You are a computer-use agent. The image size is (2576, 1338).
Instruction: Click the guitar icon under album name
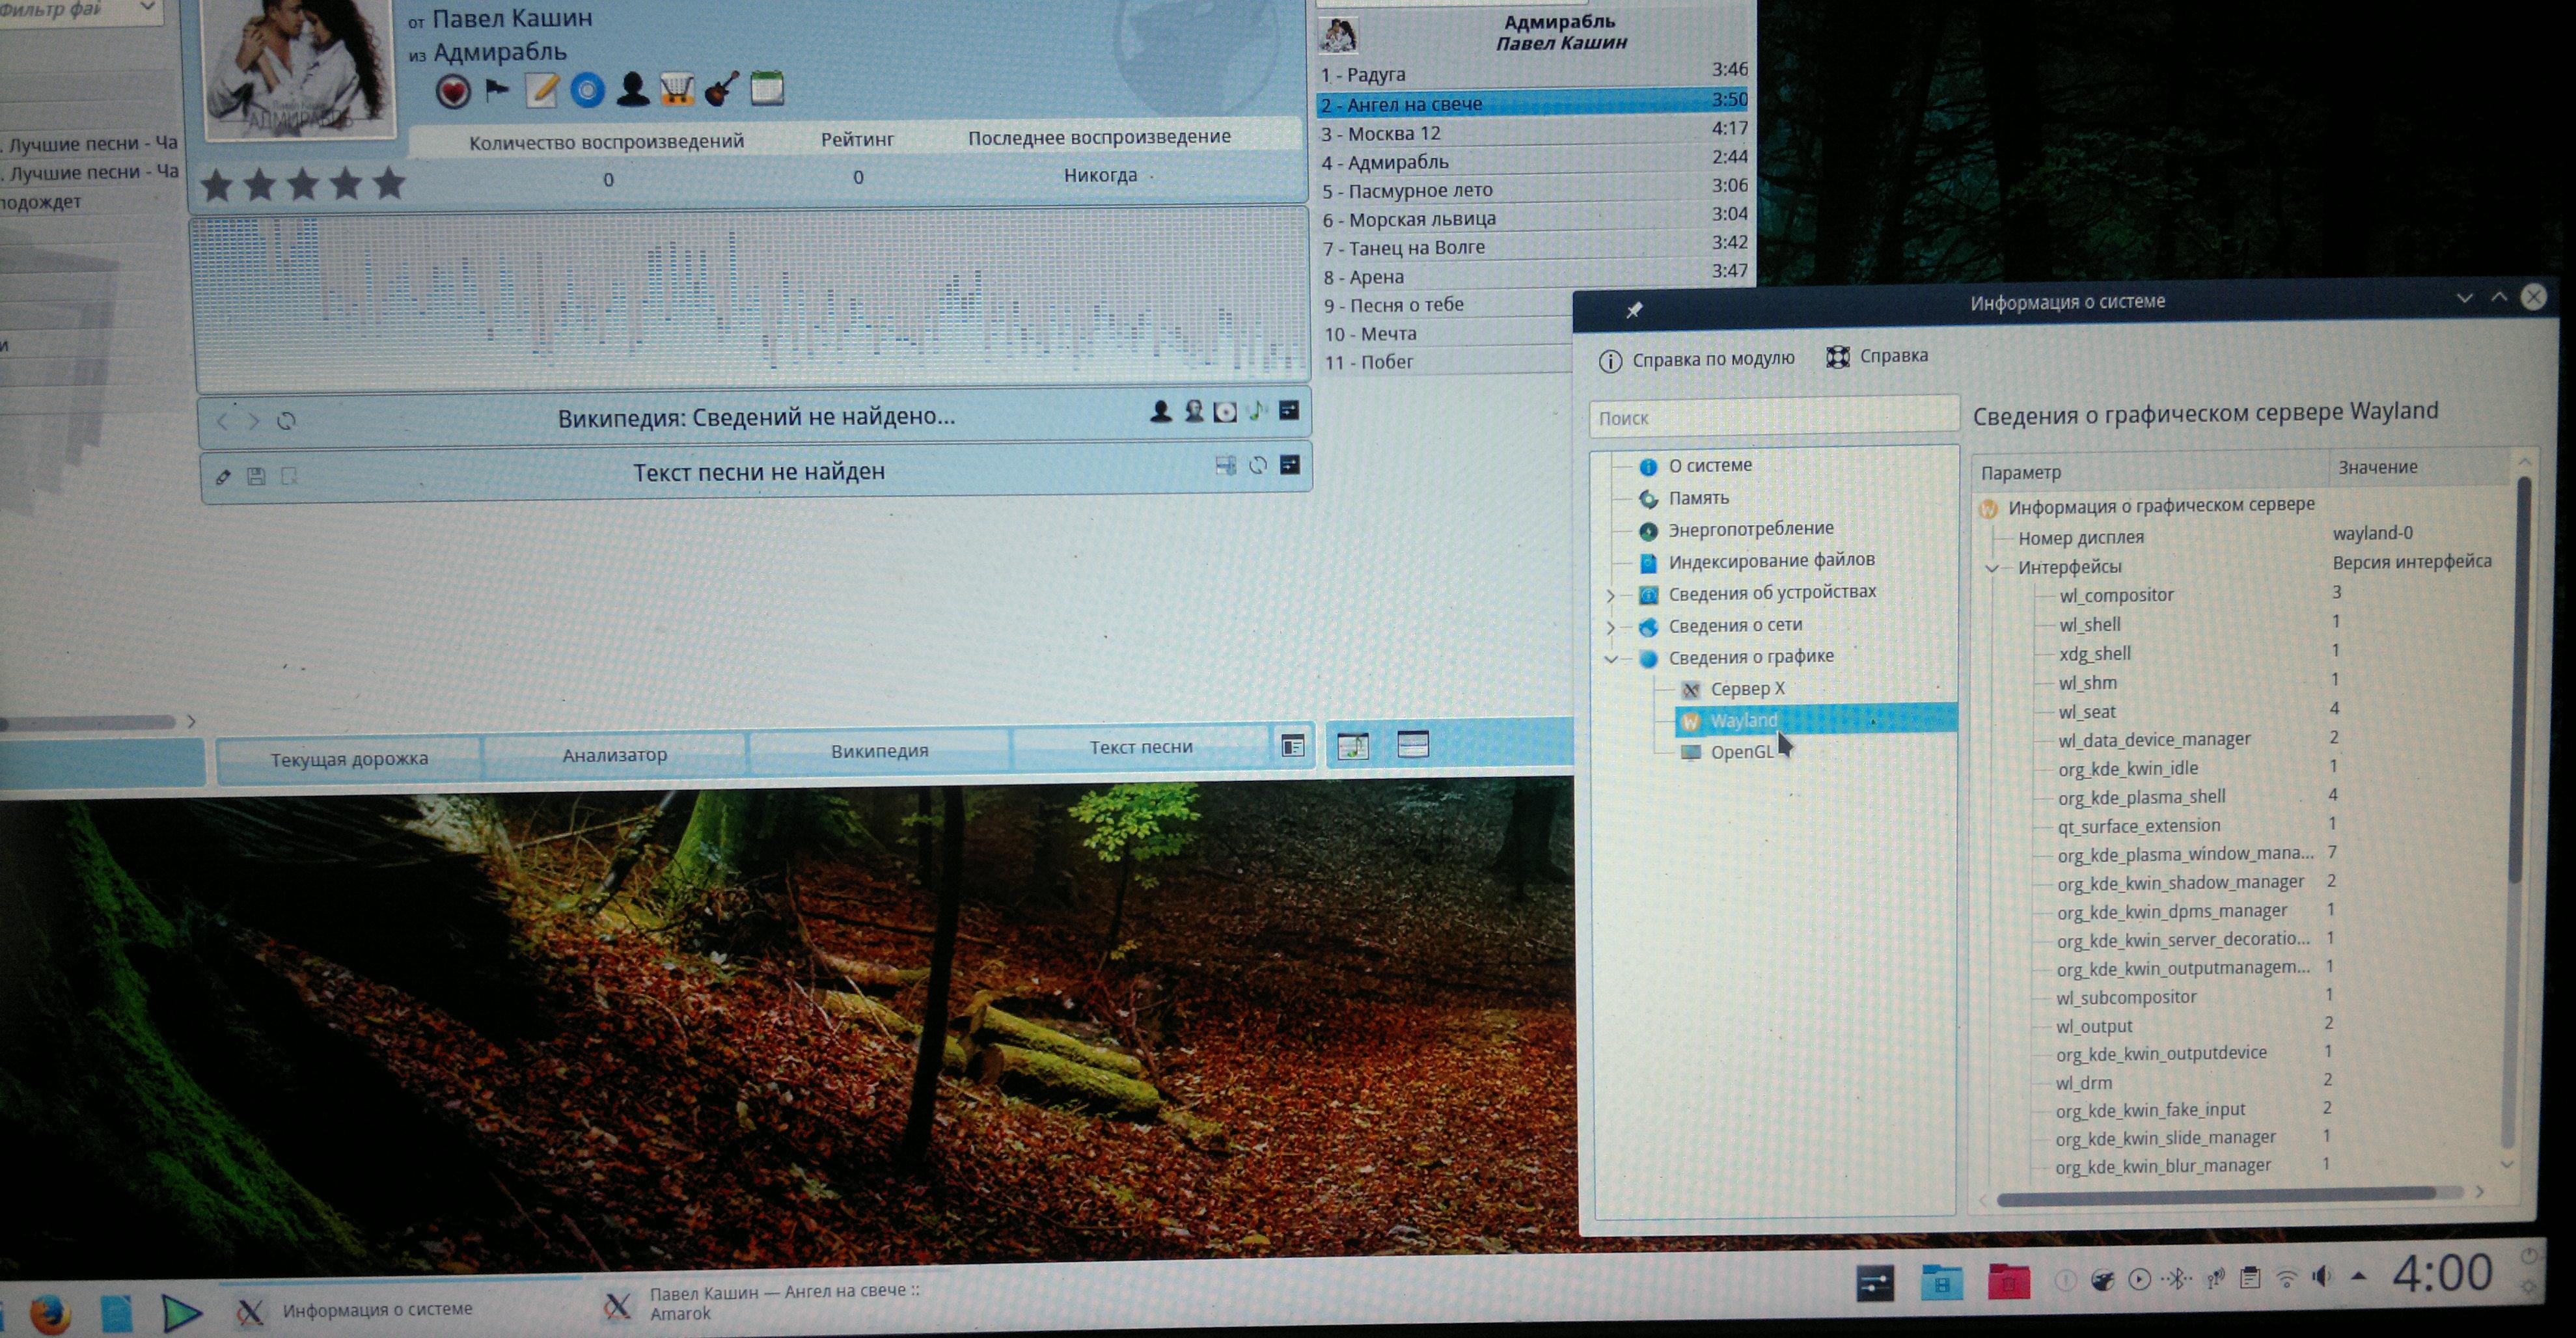721,89
